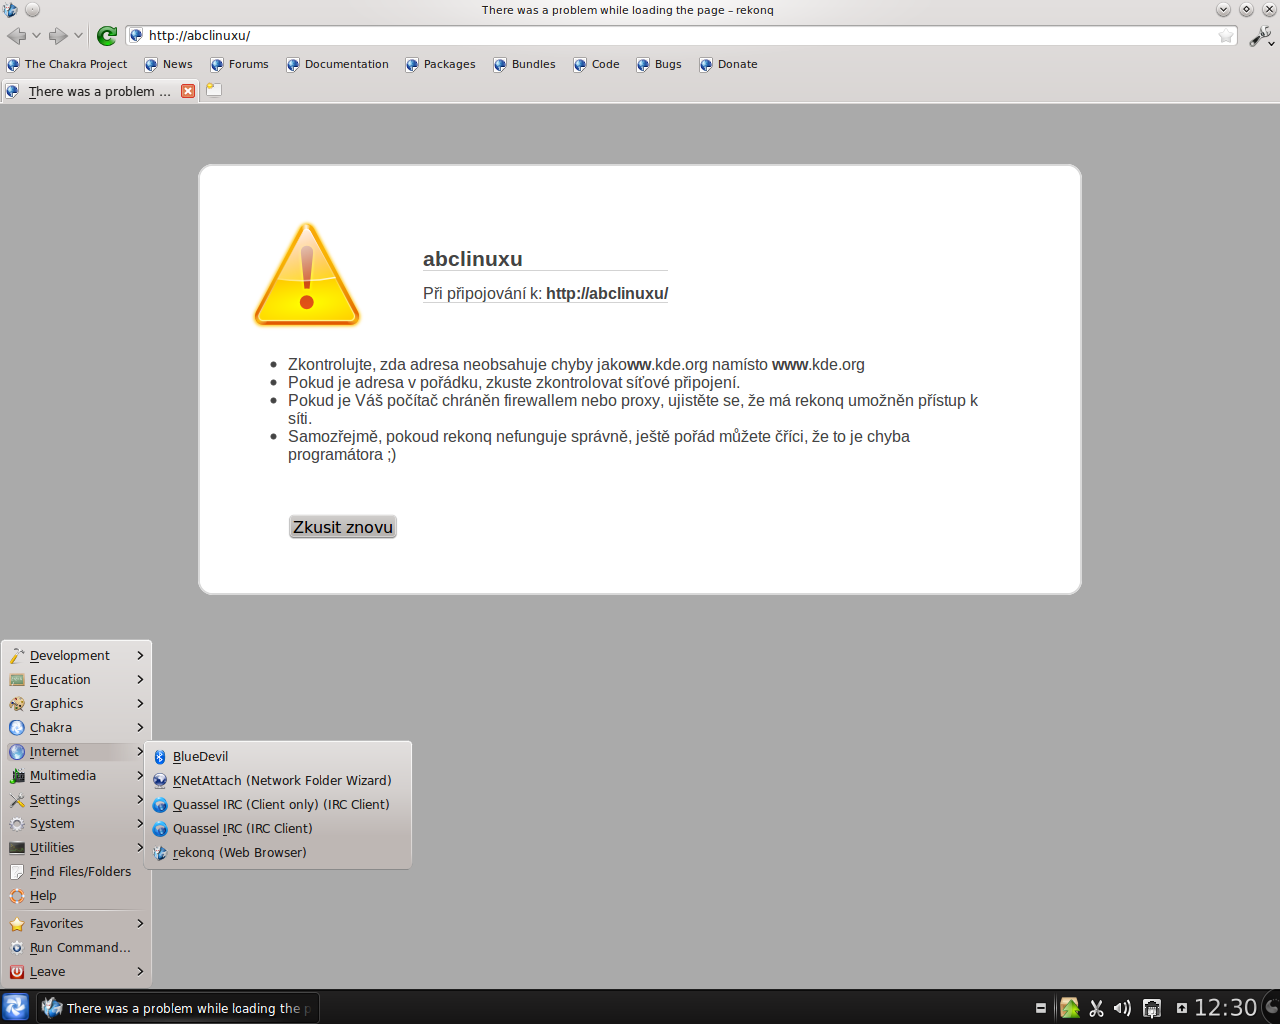Close the current tab with red X
This screenshot has height=1024, width=1280.
pos(188,91)
